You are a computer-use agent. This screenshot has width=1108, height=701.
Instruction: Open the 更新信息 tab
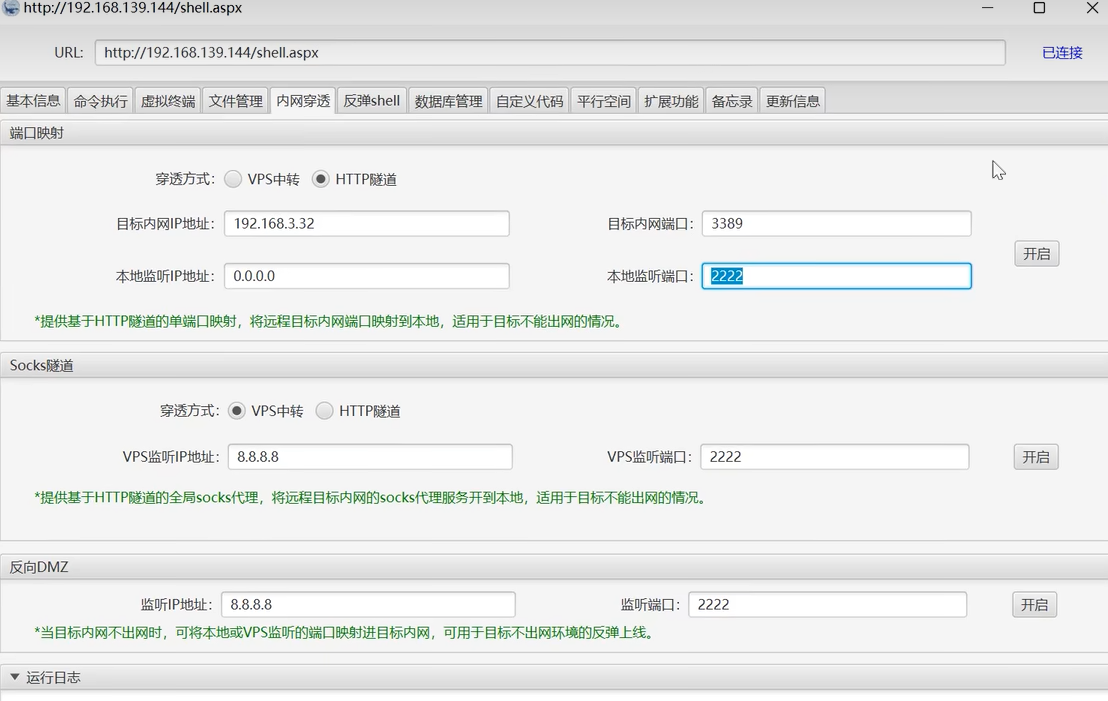(x=793, y=100)
